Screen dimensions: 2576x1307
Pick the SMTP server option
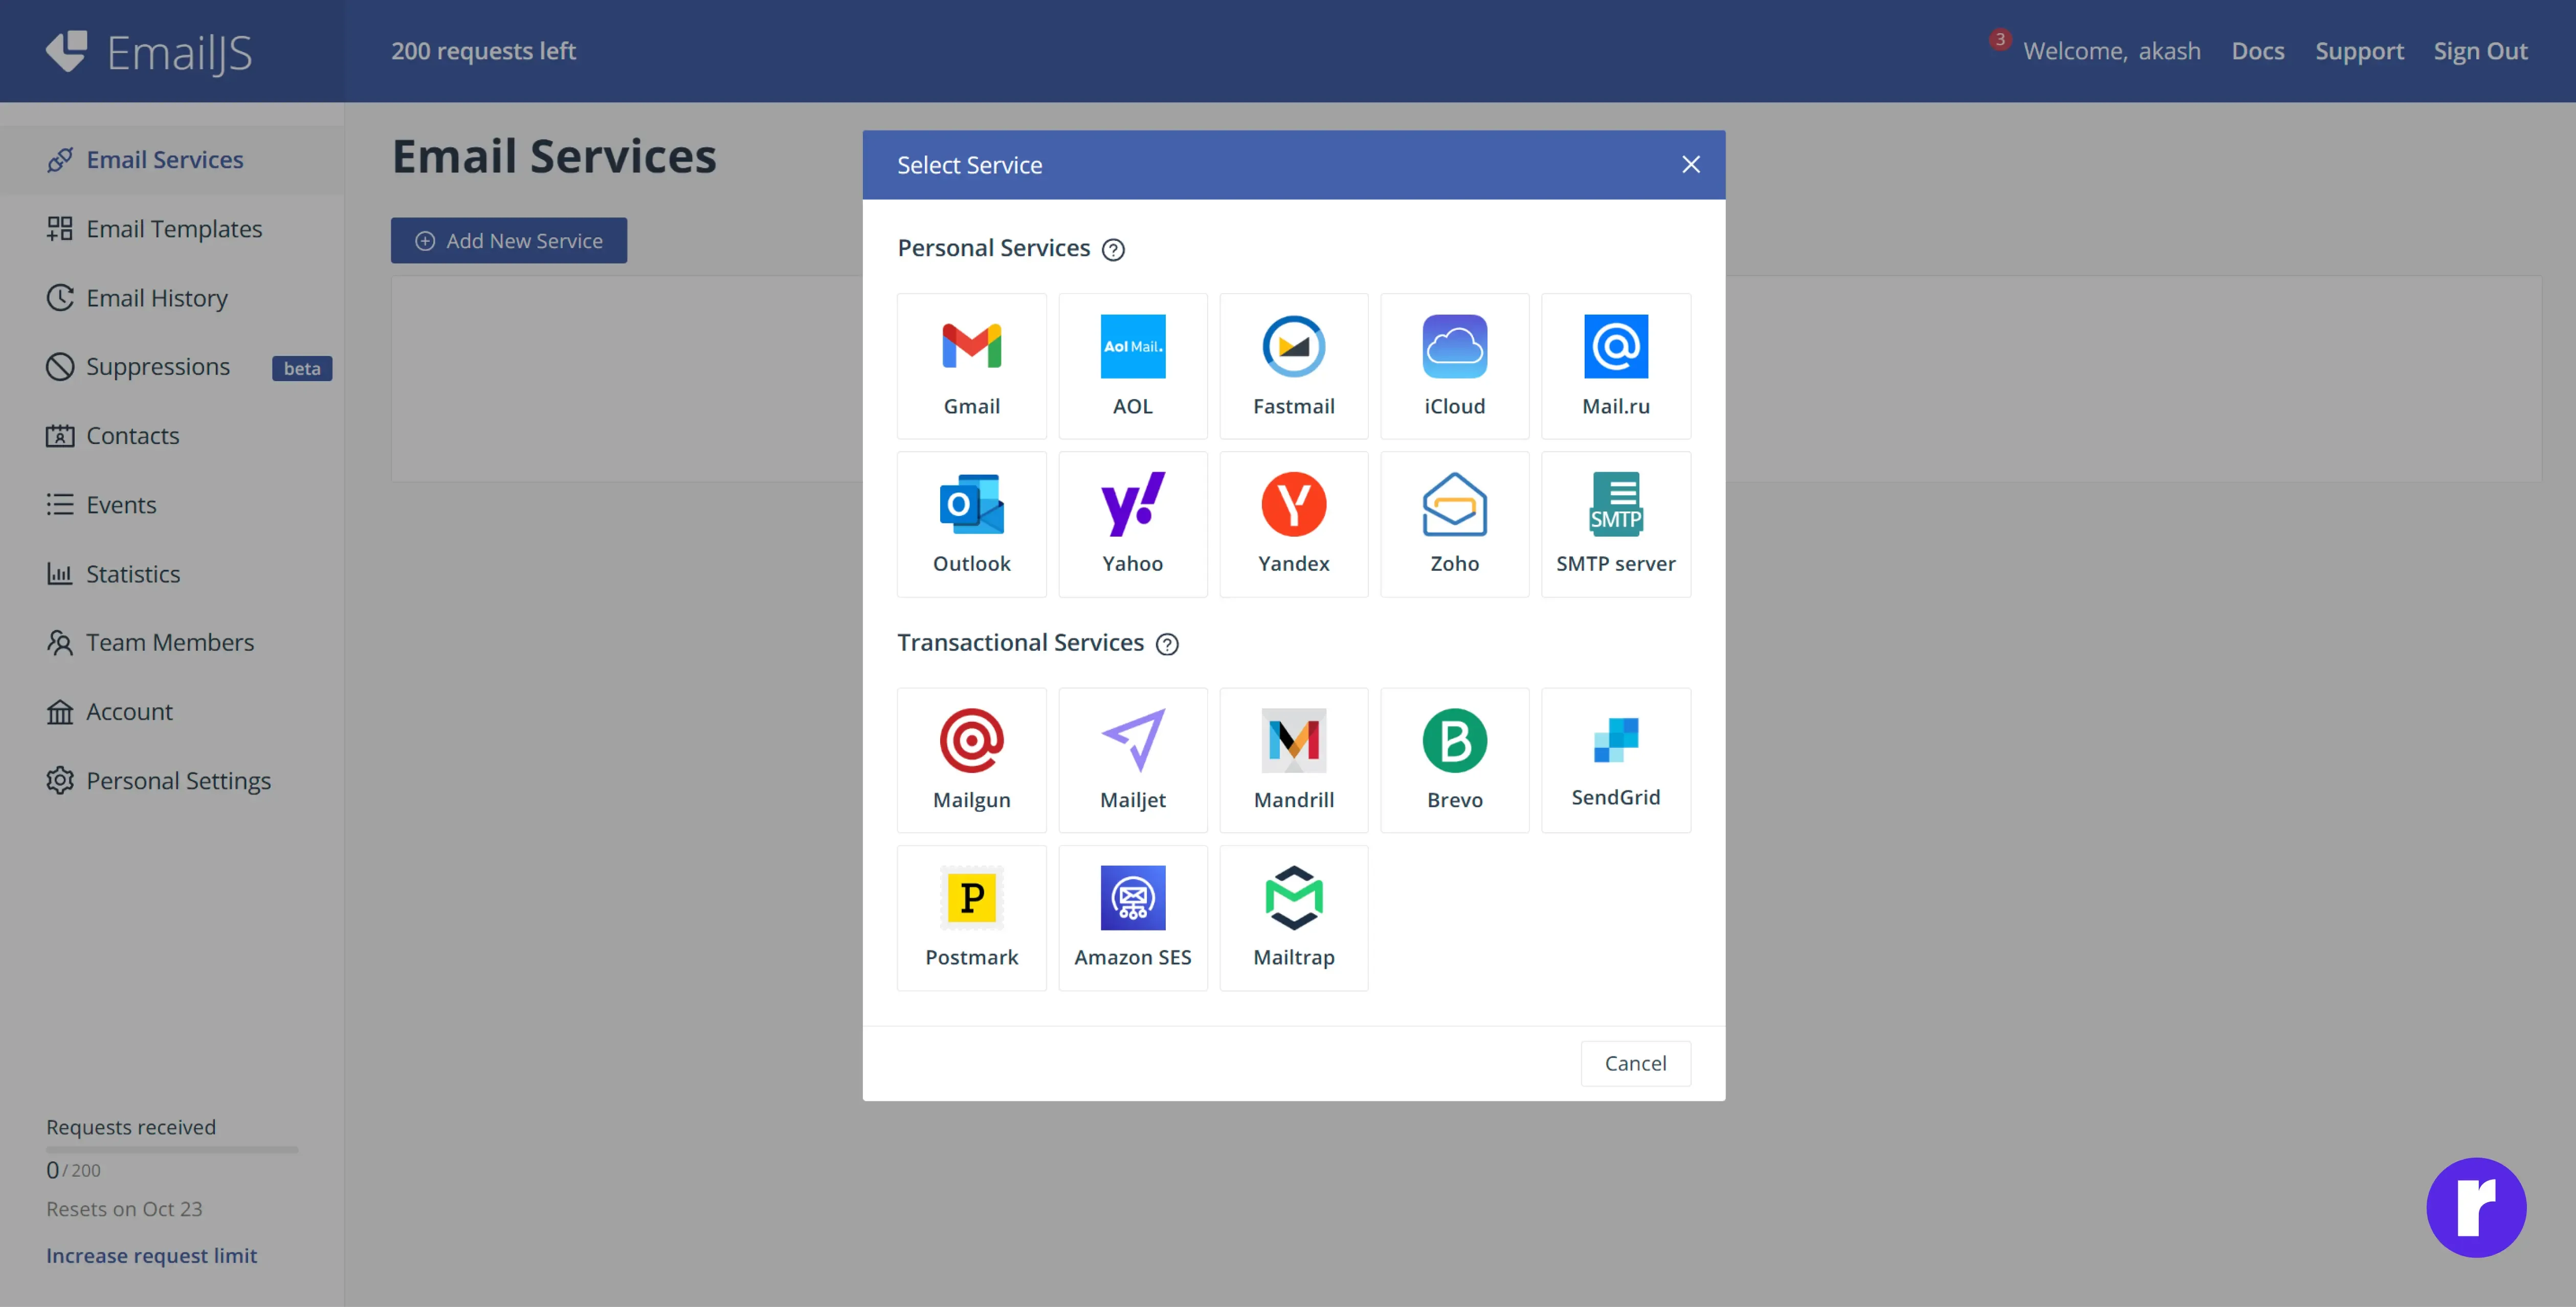click(x=1615, y=524)
